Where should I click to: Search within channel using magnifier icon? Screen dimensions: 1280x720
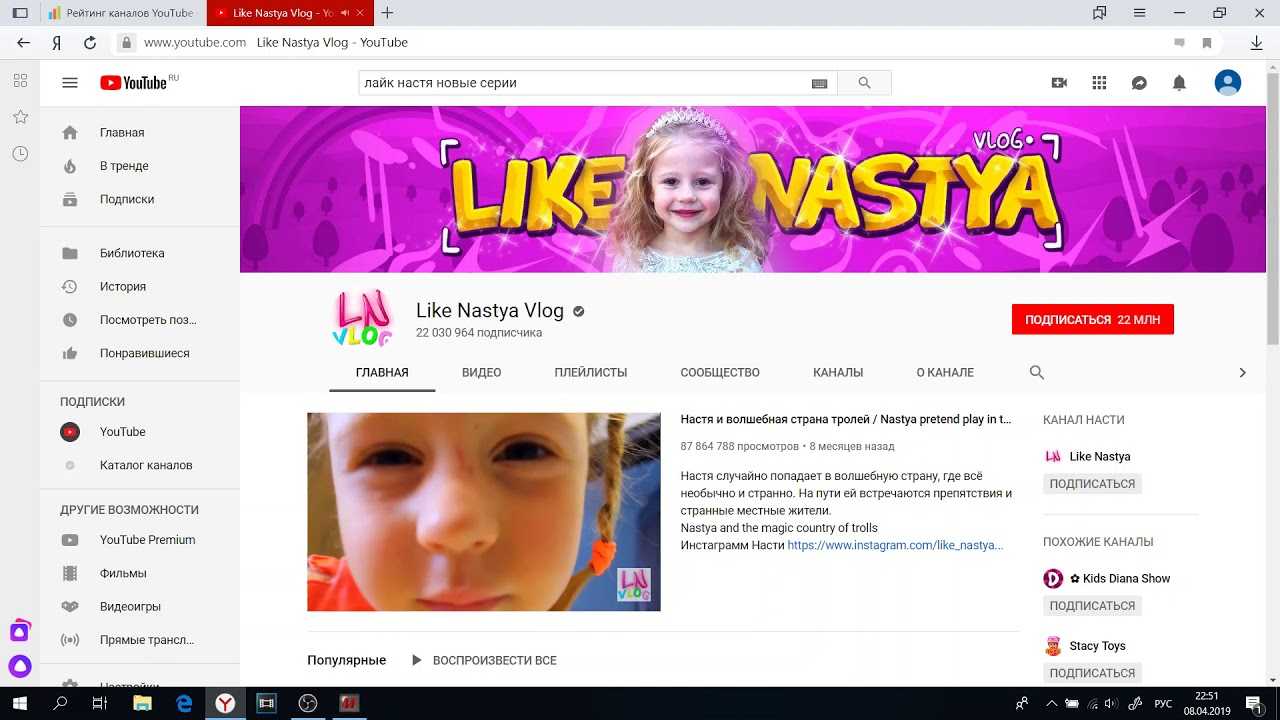1037,372
